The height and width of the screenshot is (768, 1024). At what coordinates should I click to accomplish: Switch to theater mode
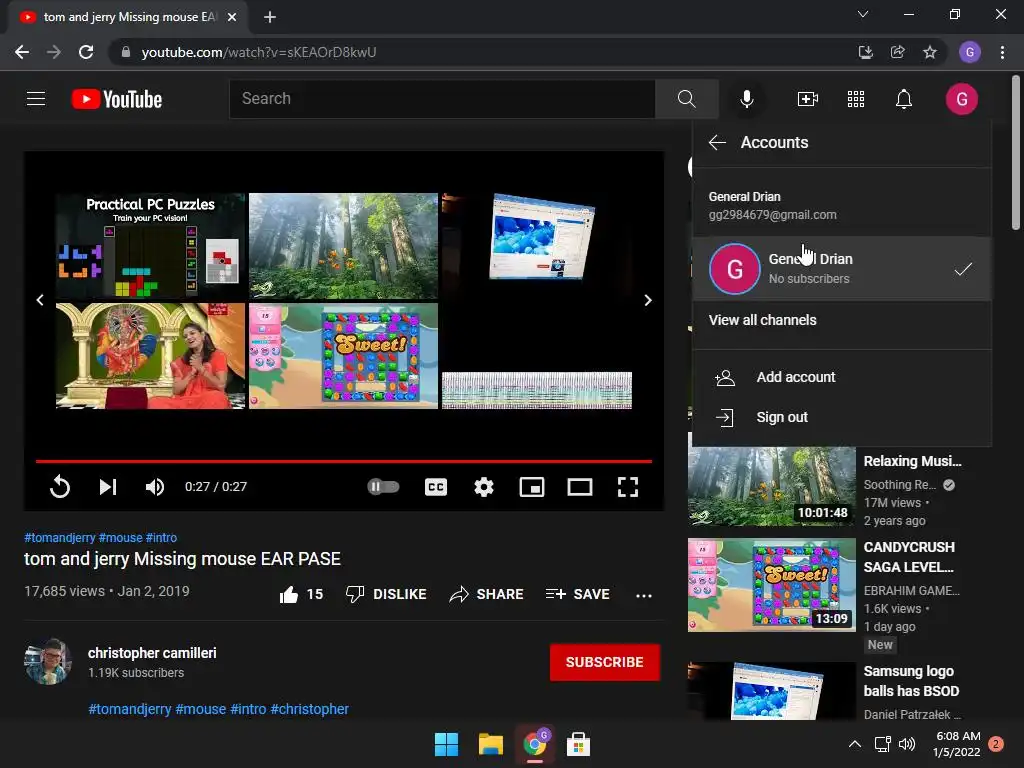click(580, 487)
